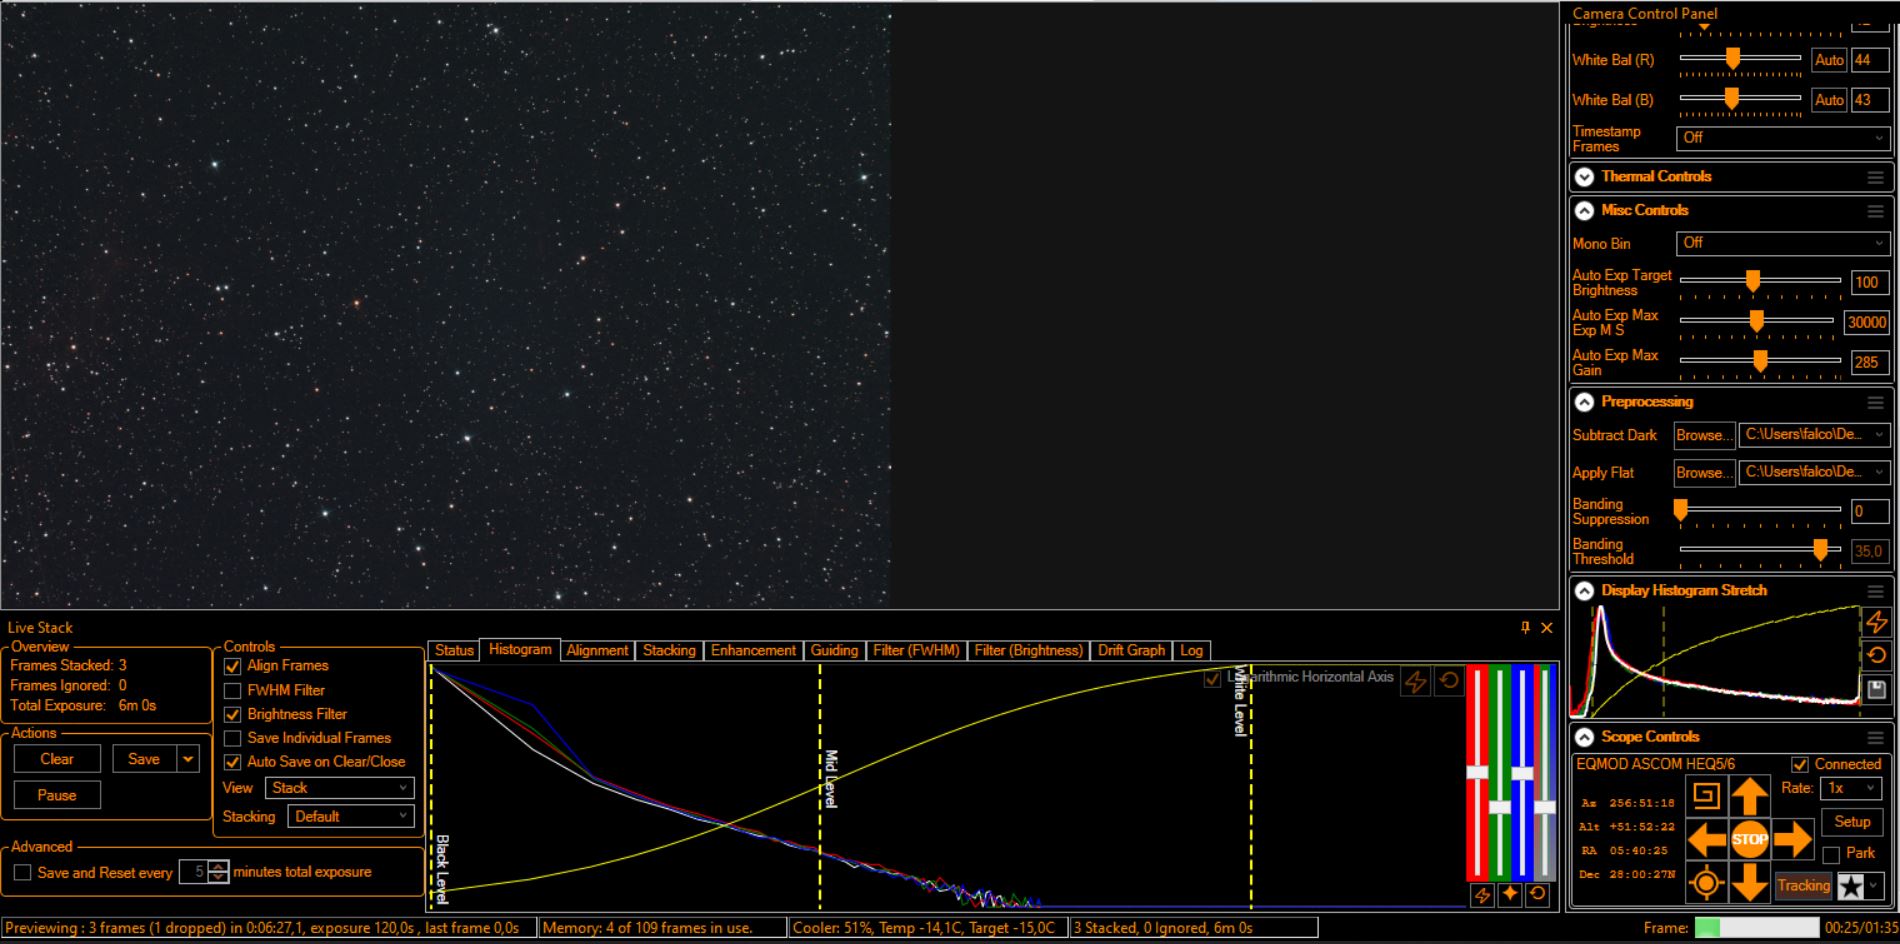Toggle the Logarithmic Horizontal Axis checkbox
1900x944 pixels.
[1212, 678]
